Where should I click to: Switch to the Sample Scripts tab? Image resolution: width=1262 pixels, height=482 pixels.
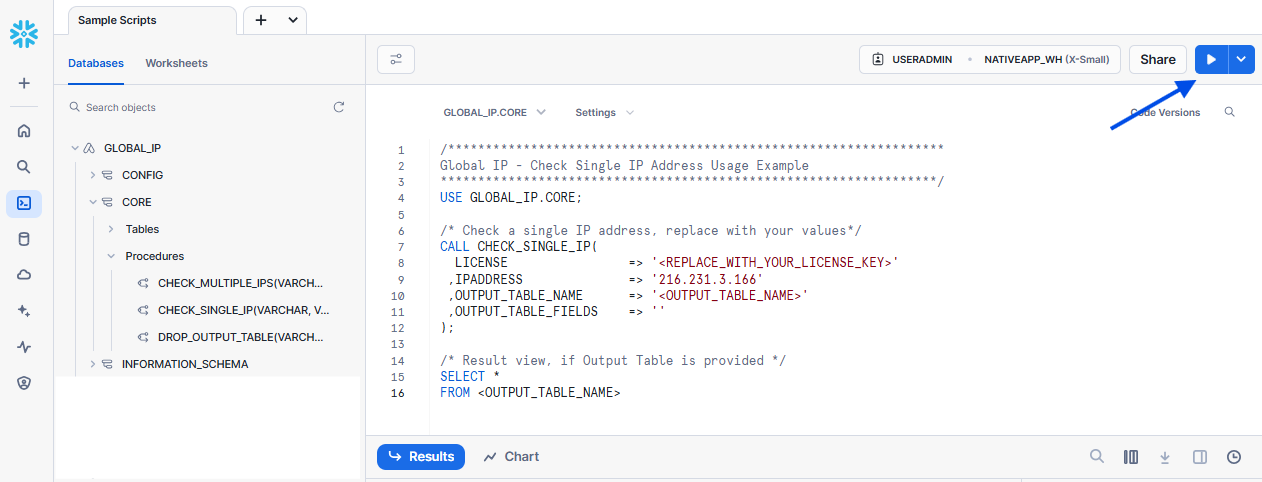(x=152, y=20)
